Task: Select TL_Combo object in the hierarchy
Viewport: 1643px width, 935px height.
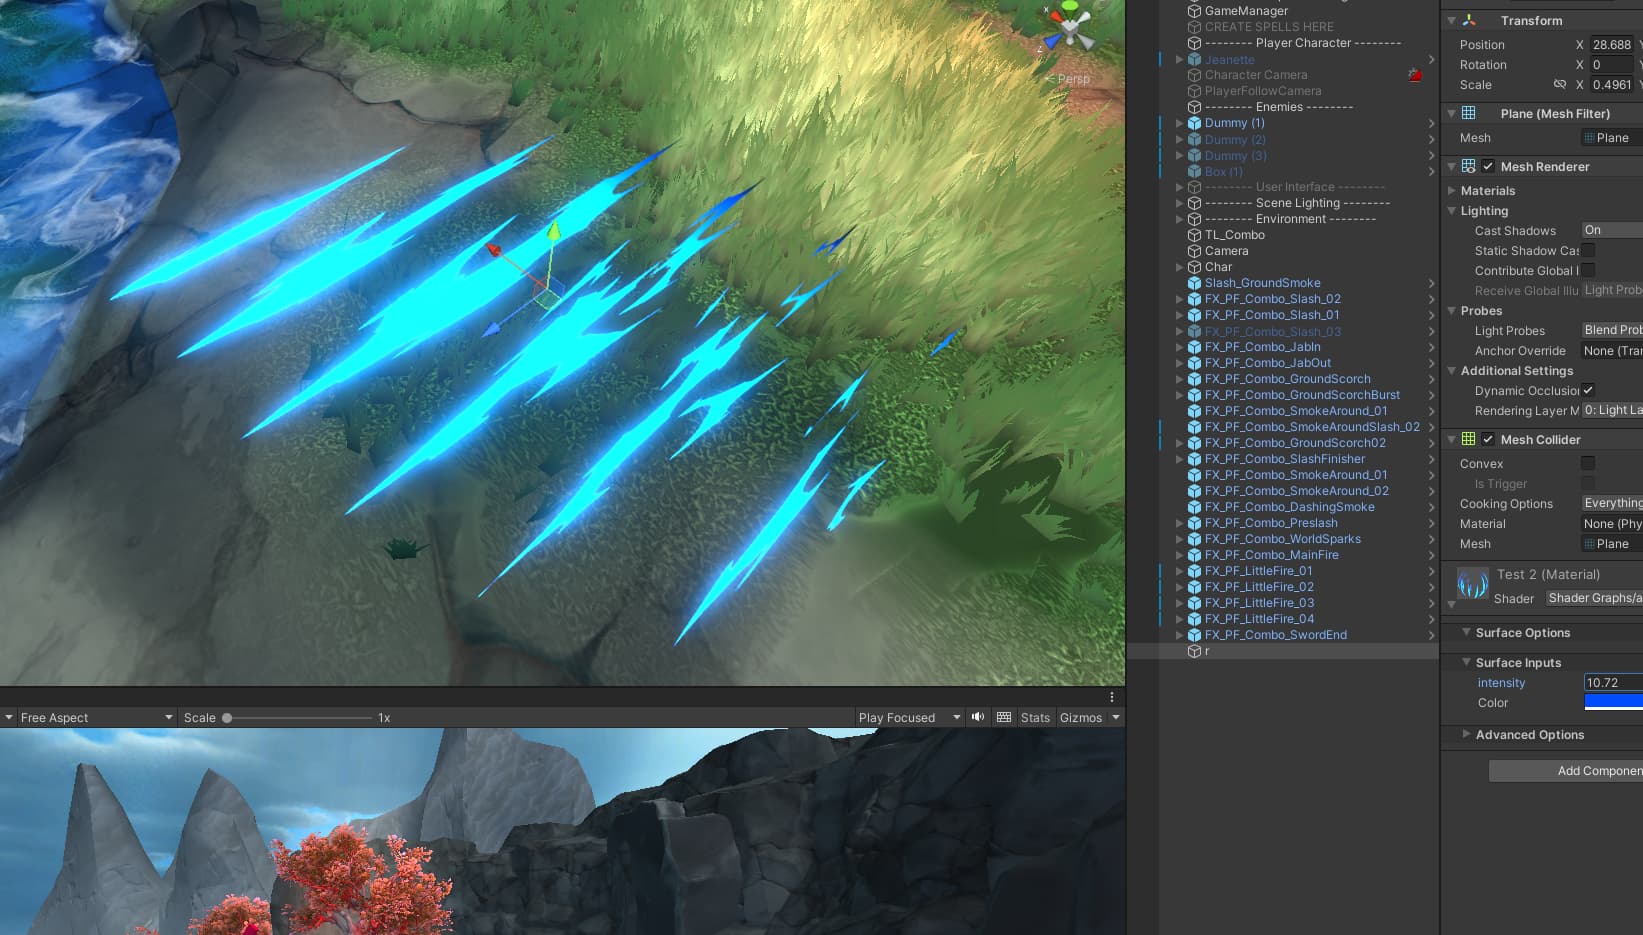Action: [1234, 235]
